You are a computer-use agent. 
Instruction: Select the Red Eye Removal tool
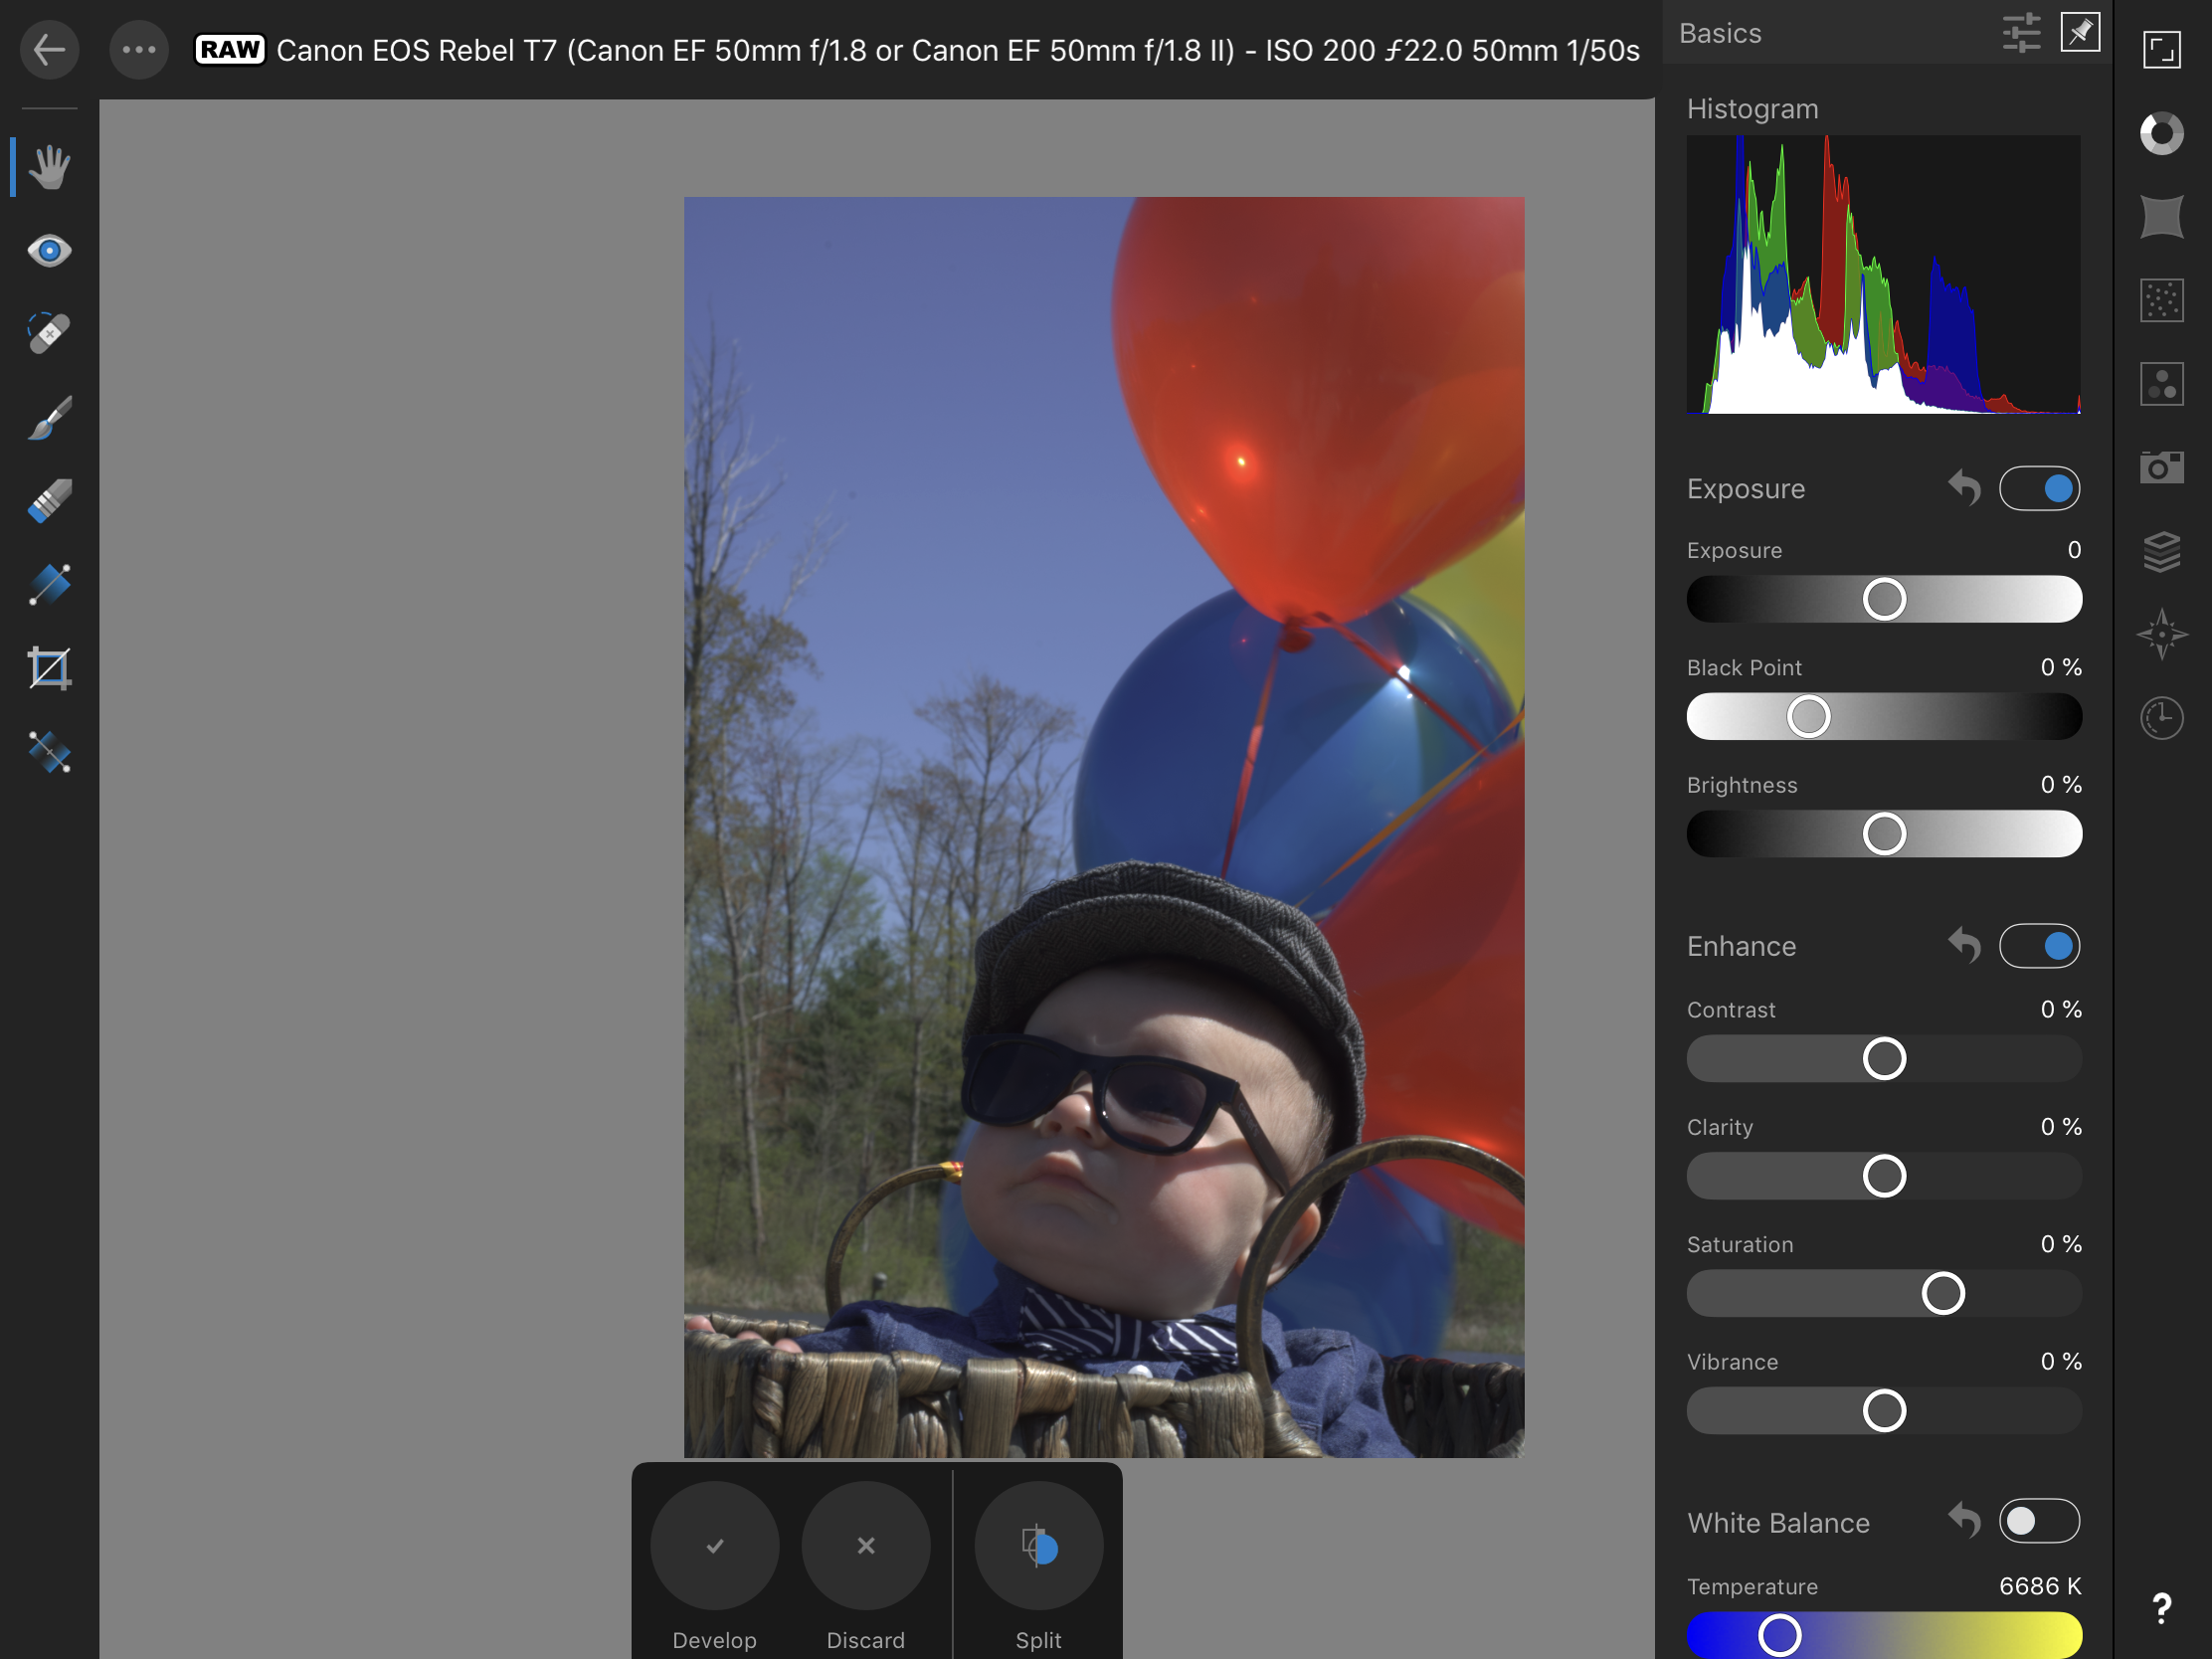(x=48, y=250)
